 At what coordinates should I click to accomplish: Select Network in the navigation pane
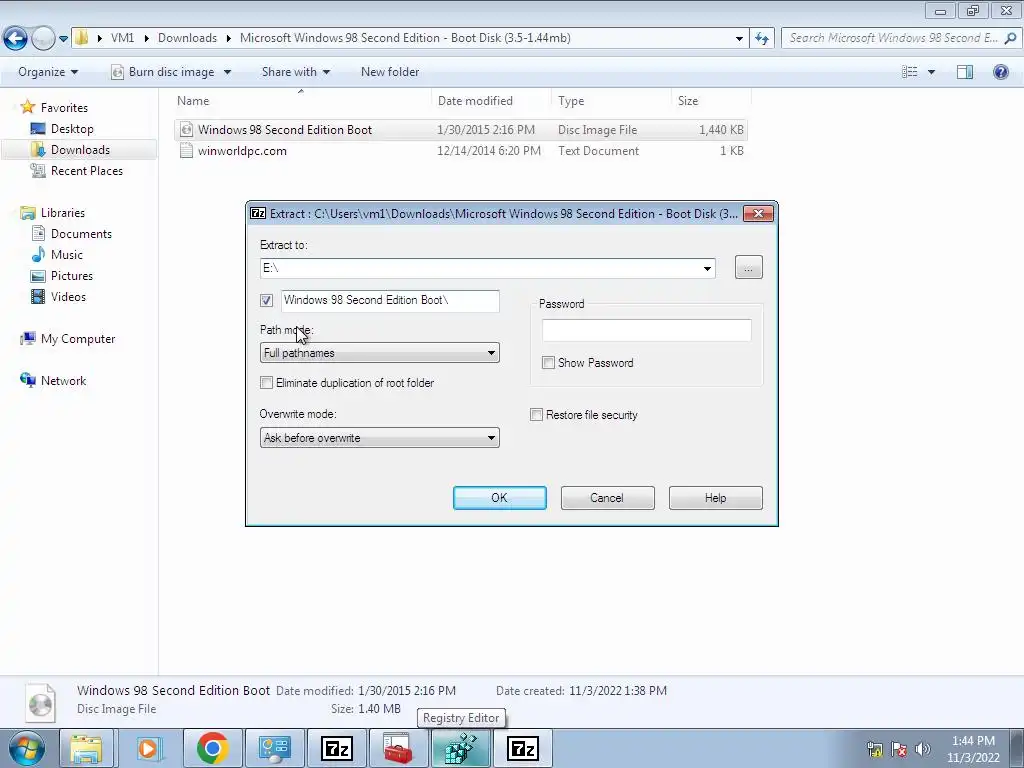(63, 381)
